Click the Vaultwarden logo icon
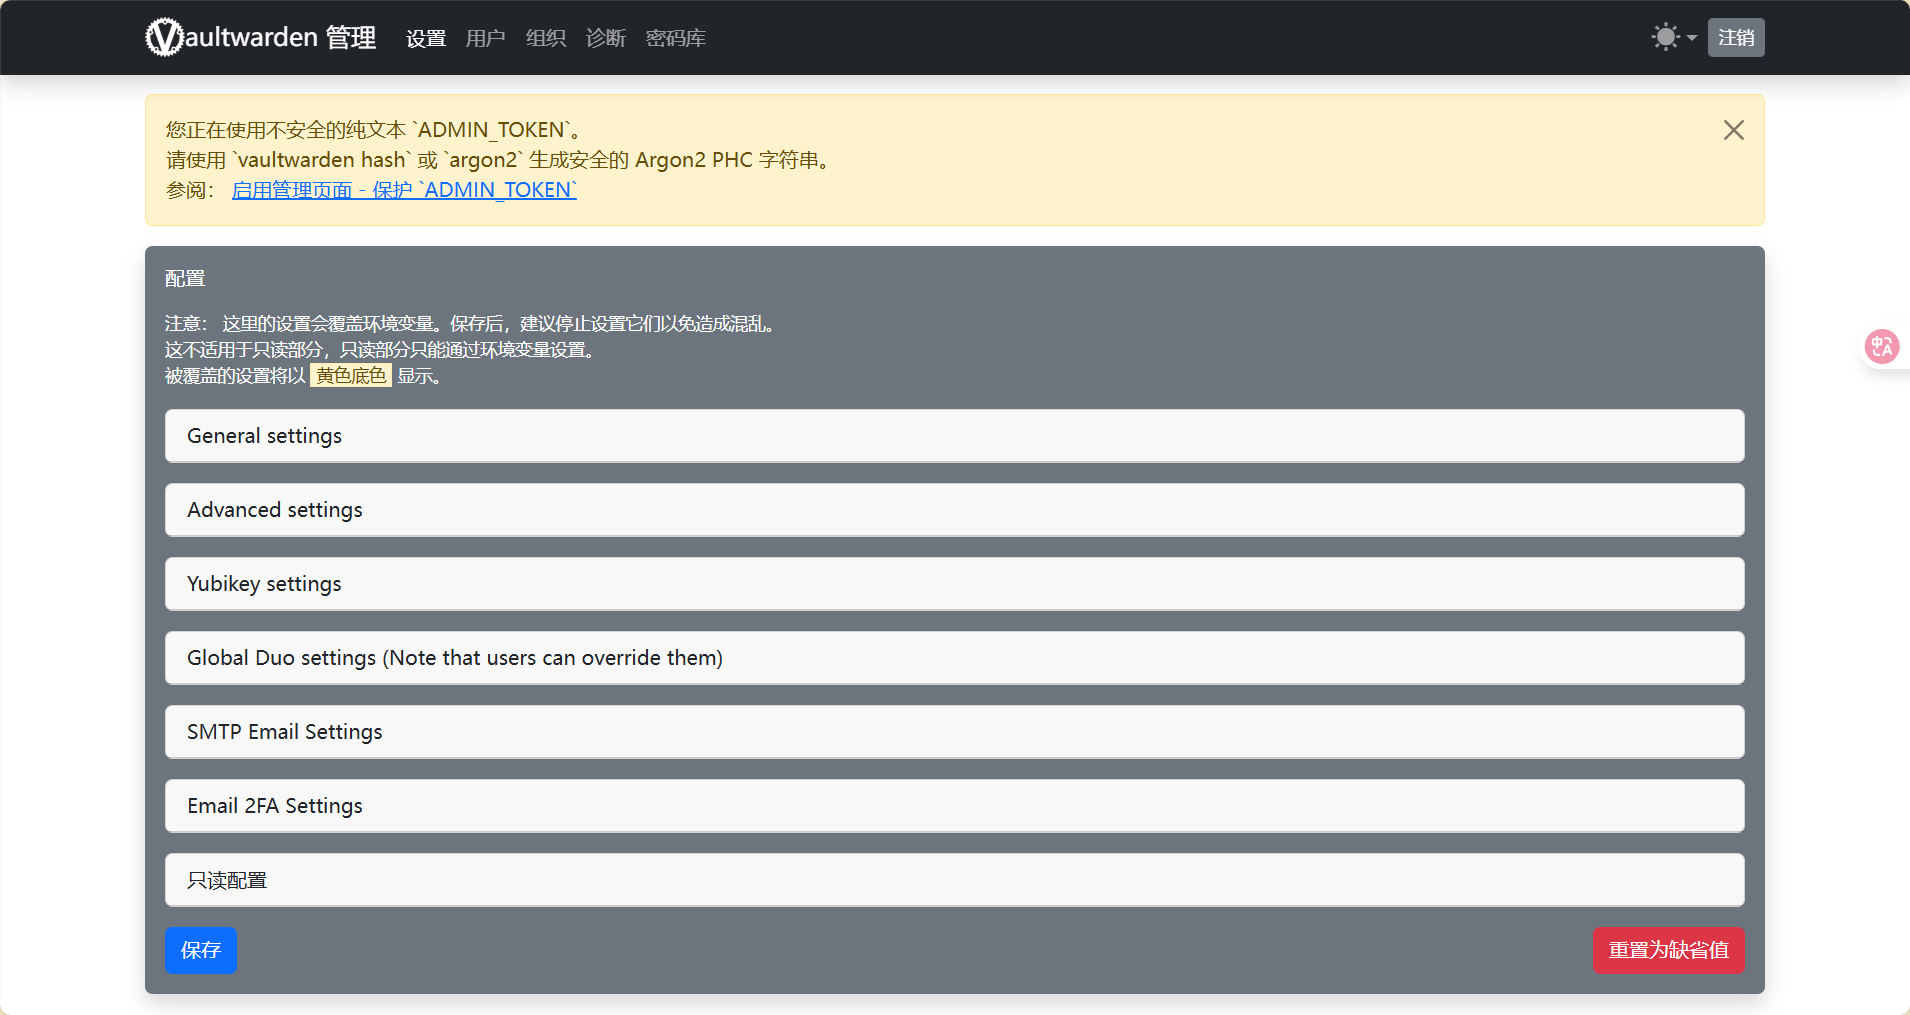 pyautogui.click(x=164, y=38)
